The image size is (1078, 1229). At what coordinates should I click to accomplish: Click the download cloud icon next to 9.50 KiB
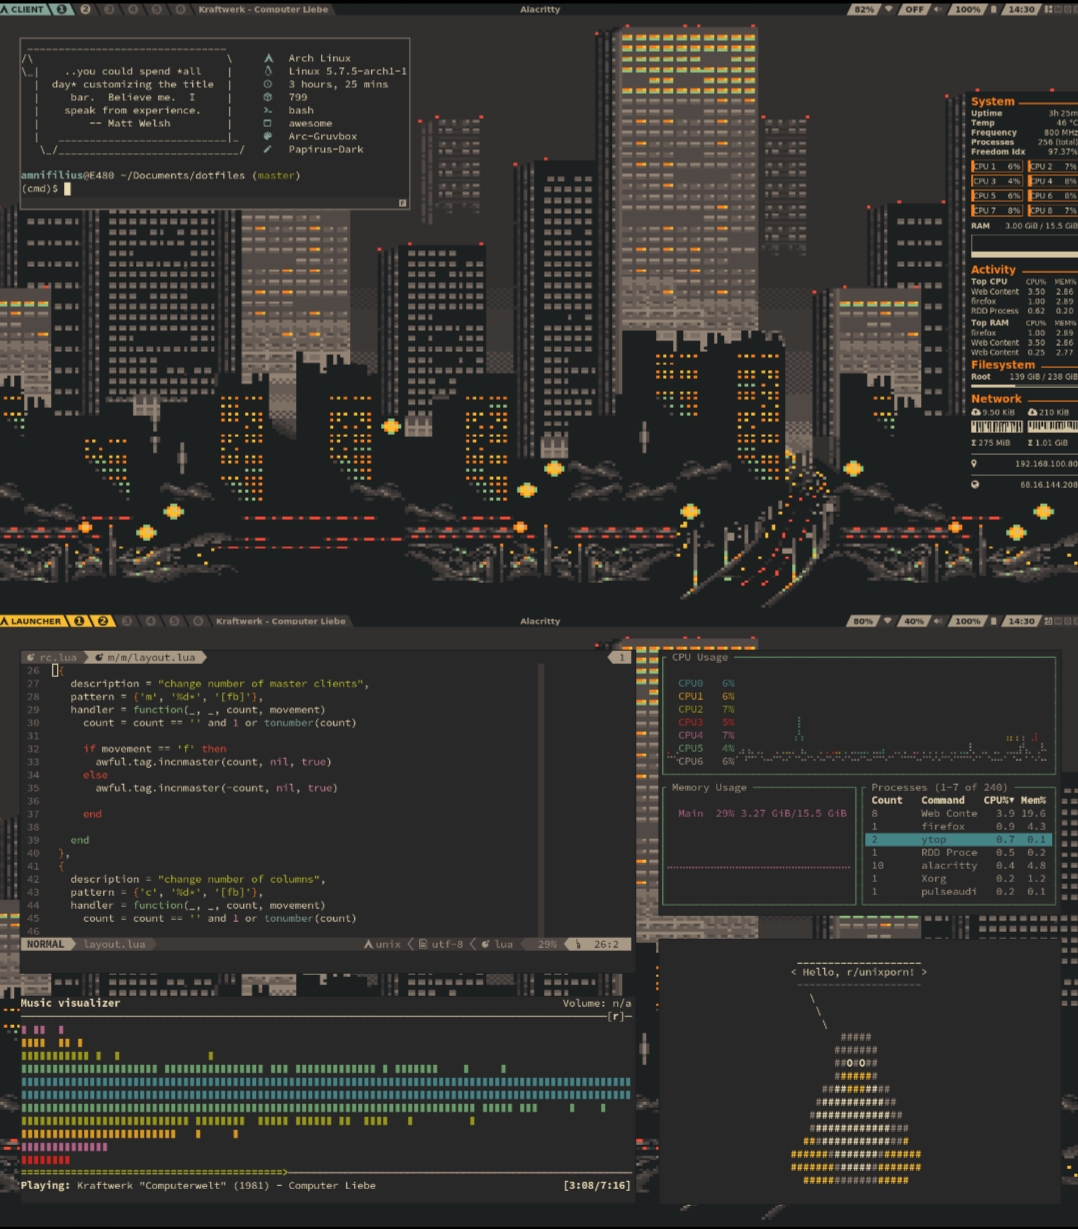click(x=976, y=412)
